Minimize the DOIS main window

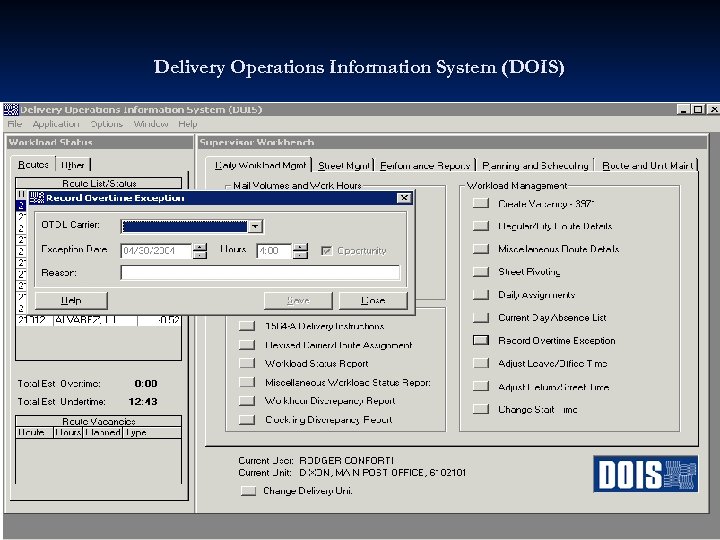click(x=683, y=109)
